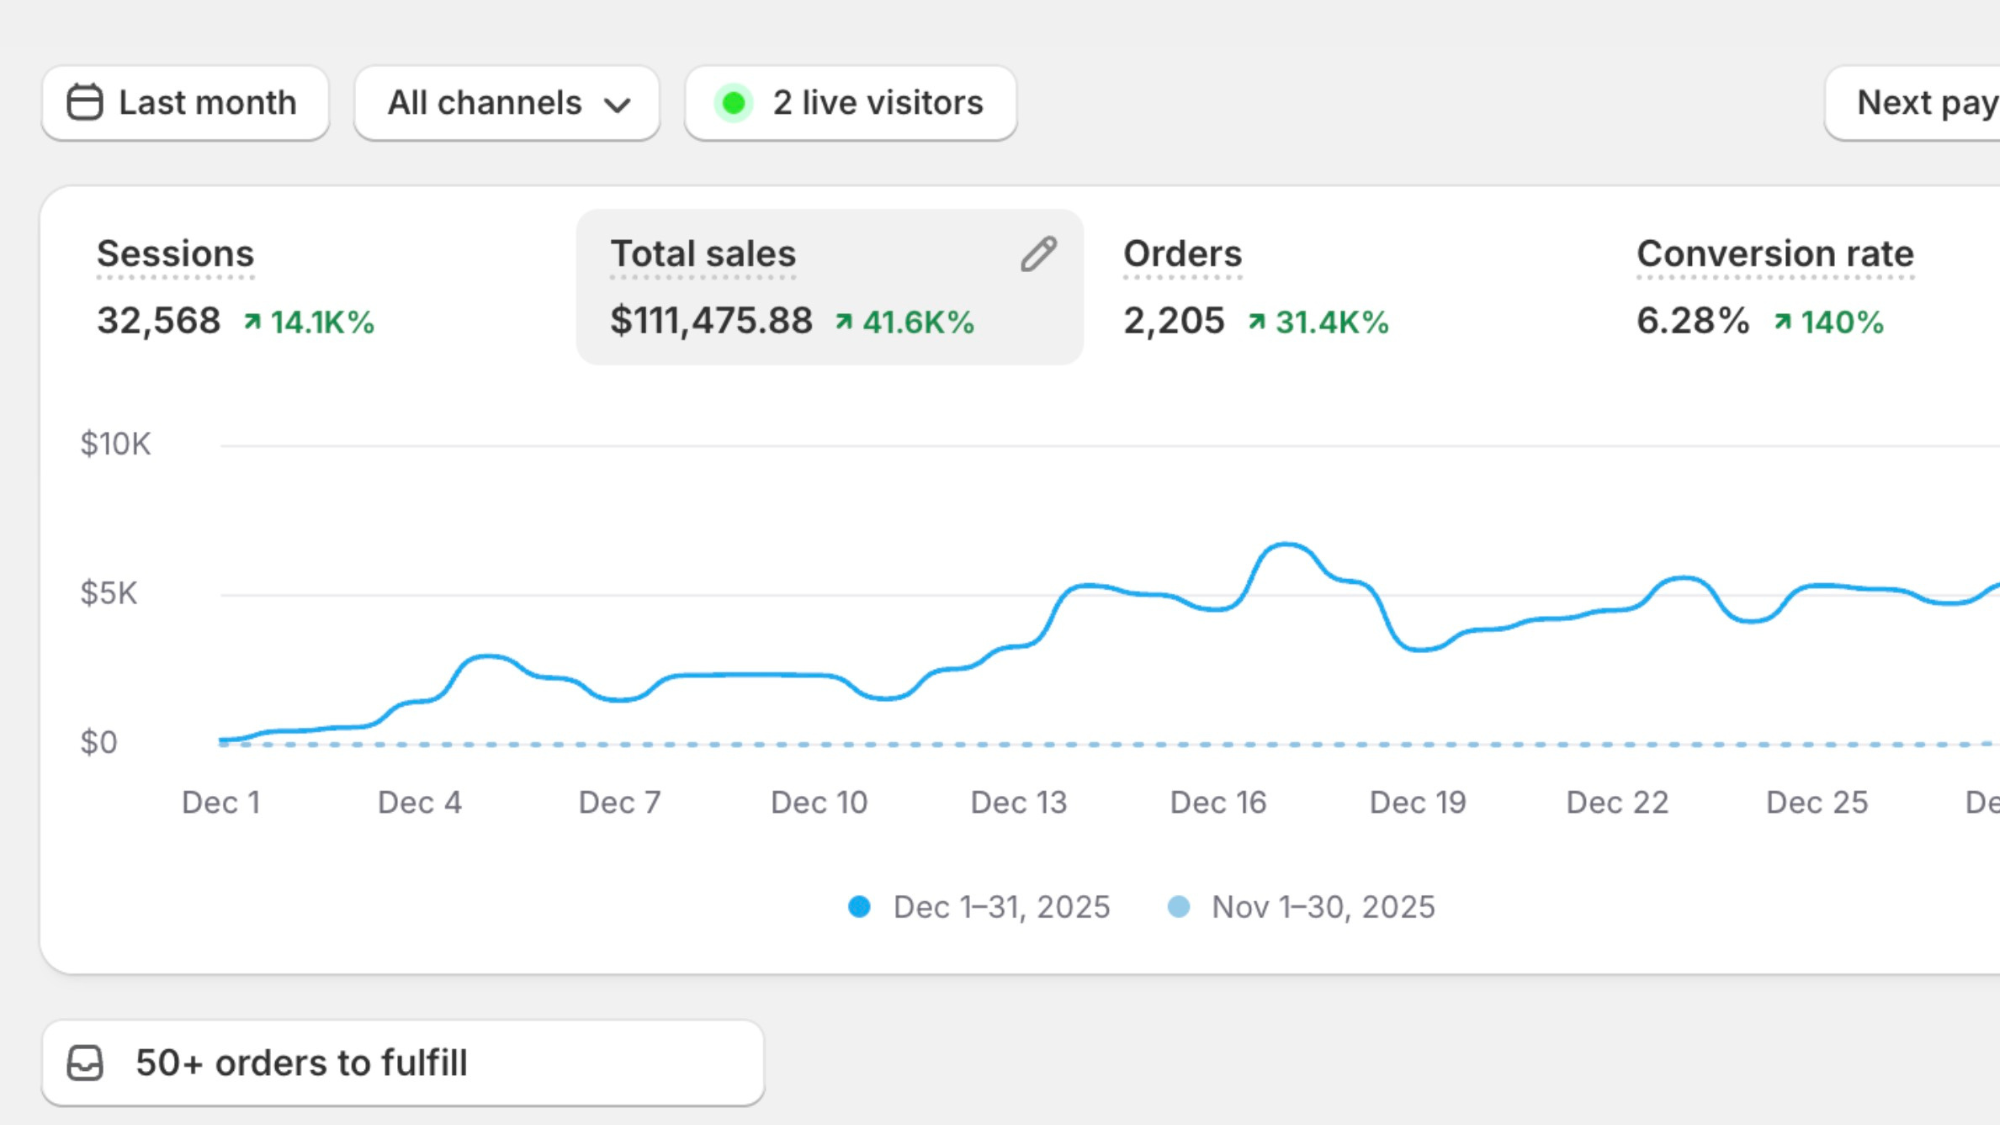Click the Total sales upward trend arrow
The width and height of the screenshot is (2000, 1125).
coord(844,322)
